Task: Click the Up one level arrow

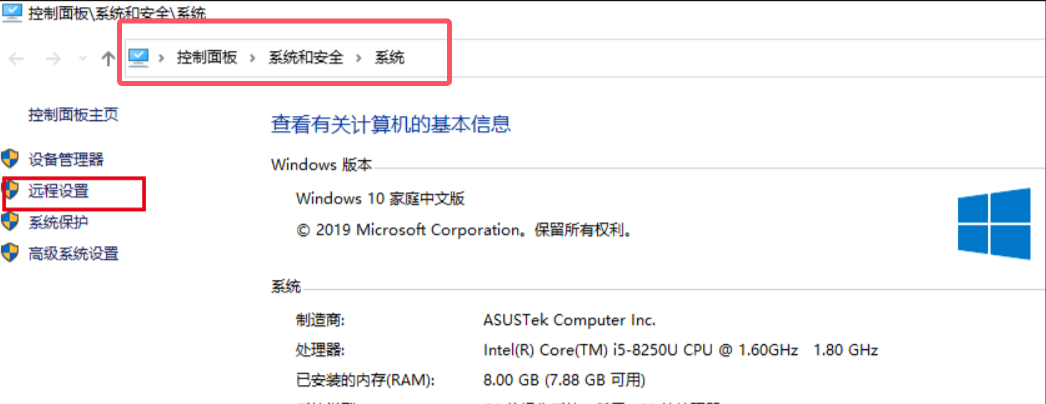Action: (107, 59)
